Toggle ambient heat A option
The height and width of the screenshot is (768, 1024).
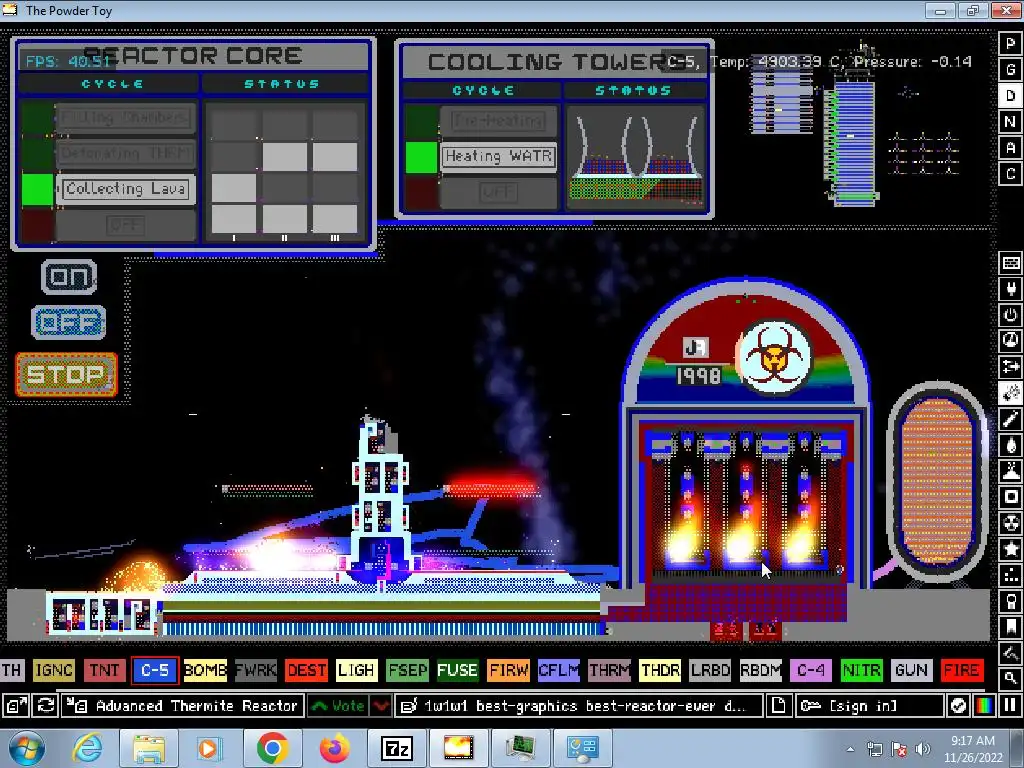pyautogui.click(x=1010, y=148)
